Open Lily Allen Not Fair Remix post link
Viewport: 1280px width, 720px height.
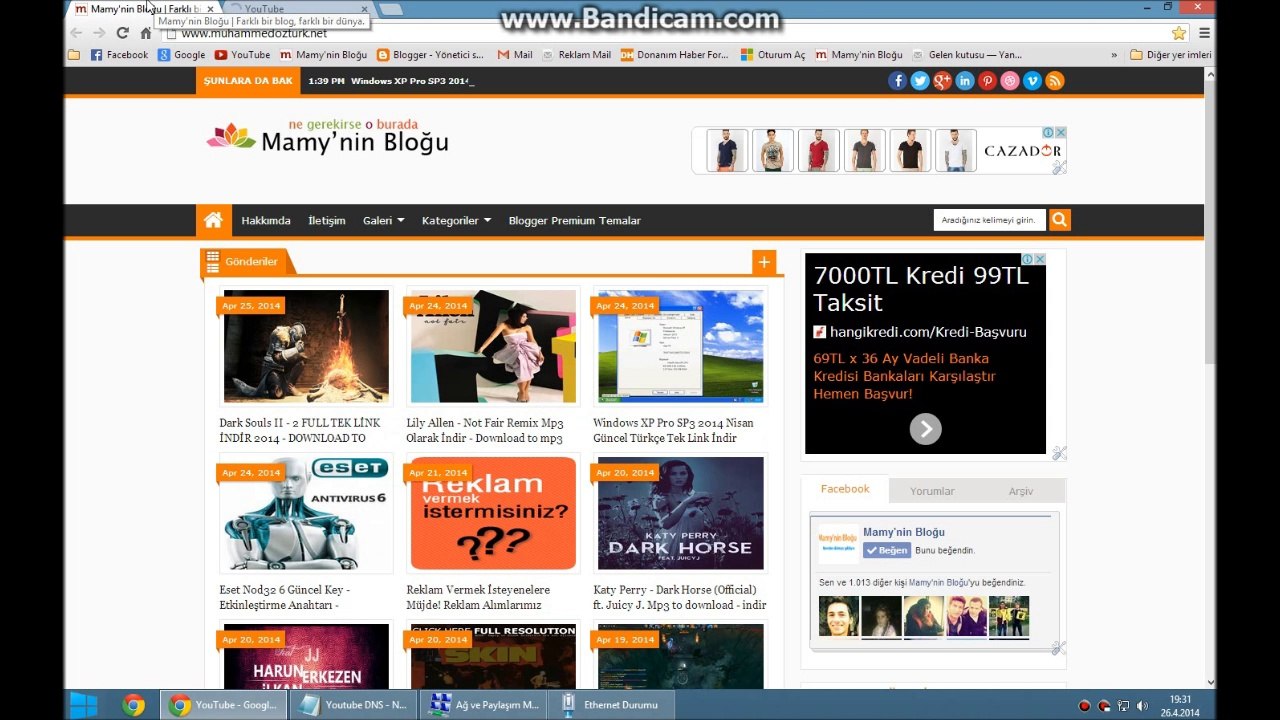(485, 430)
